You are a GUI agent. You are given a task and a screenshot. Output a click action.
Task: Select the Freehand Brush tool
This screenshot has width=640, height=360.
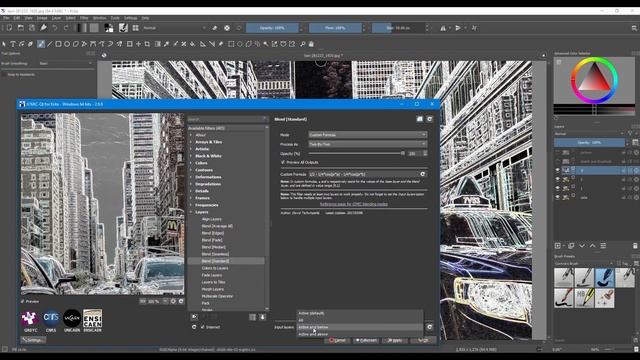[41, 44]
